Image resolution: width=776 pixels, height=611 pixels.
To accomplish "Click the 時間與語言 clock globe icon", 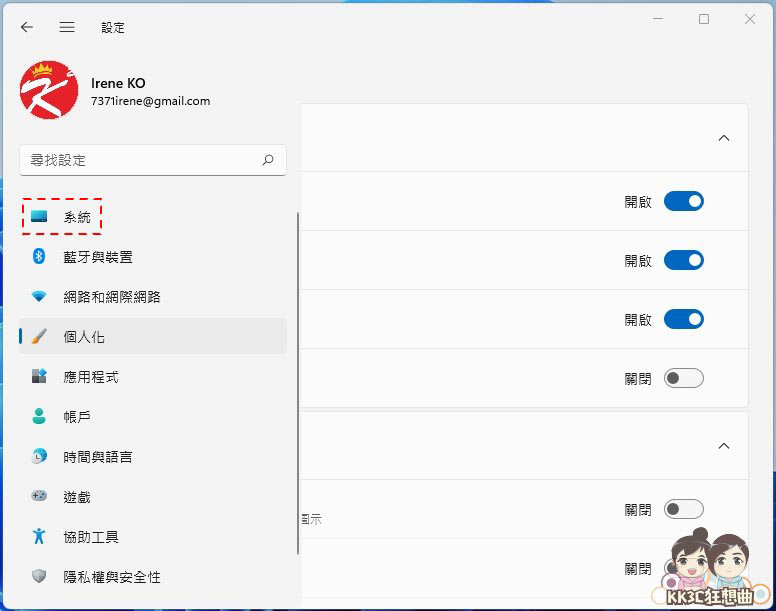I will point(39,456).
